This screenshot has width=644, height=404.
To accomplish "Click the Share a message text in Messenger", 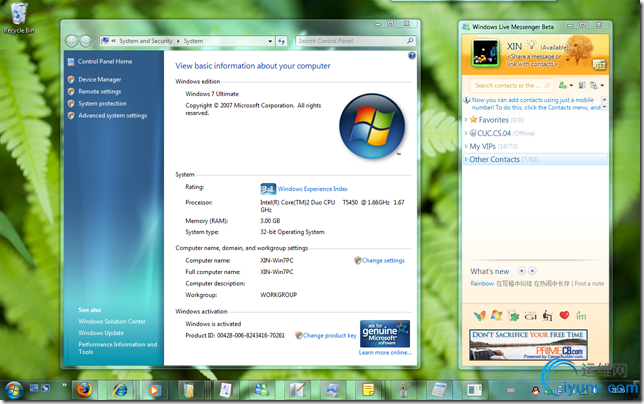I will (534, 60).
